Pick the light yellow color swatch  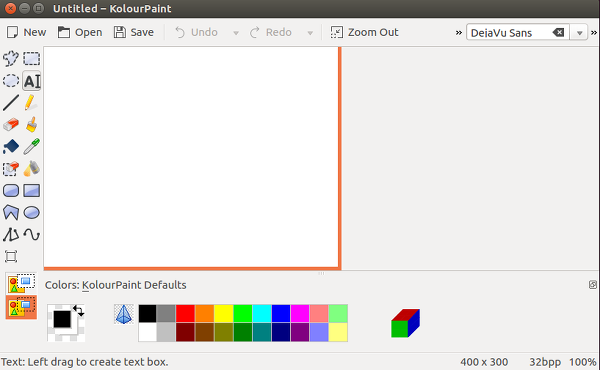tap(338, 332)
